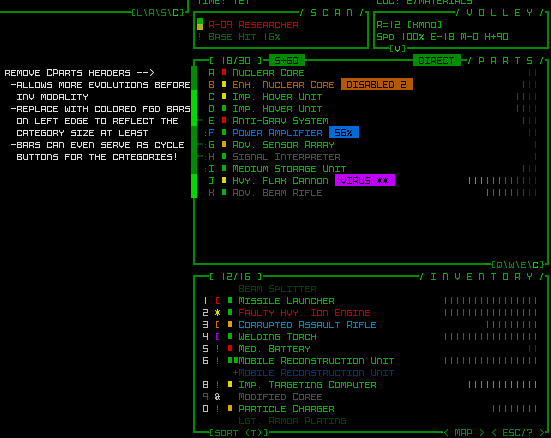Select the Mobile Reconstruction Unit in slot 6
The height and width of the screenshot is (438, 551).
pos(316,361)
